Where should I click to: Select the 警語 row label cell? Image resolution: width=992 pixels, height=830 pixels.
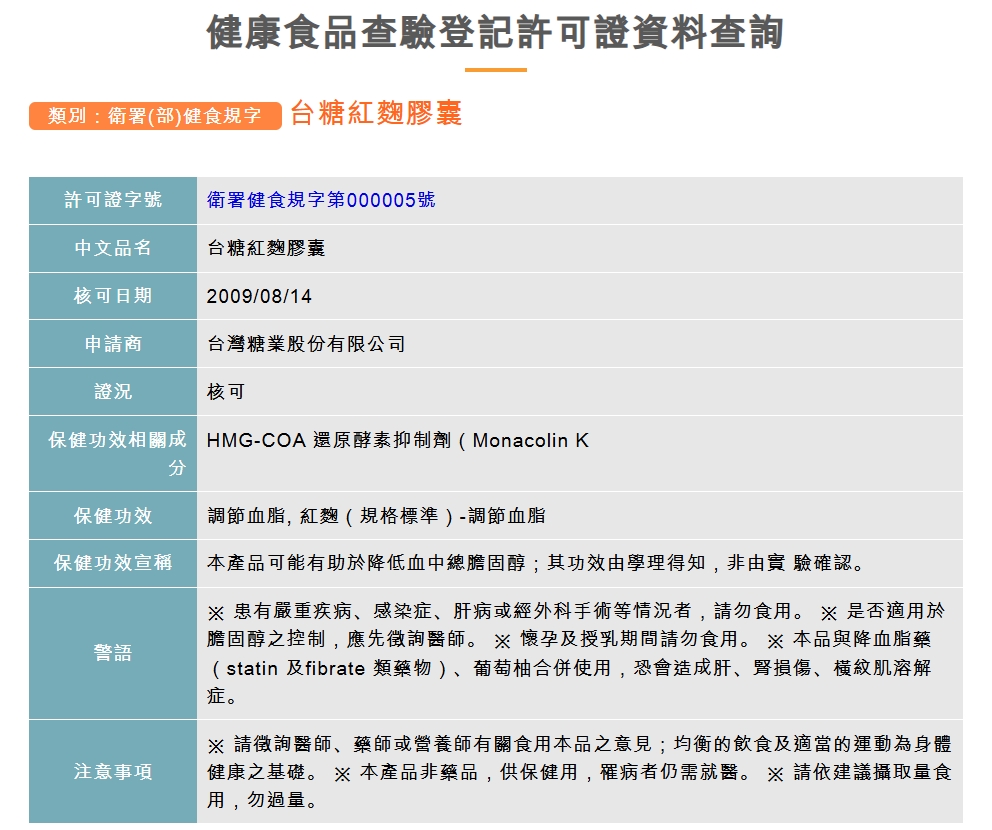113,653
